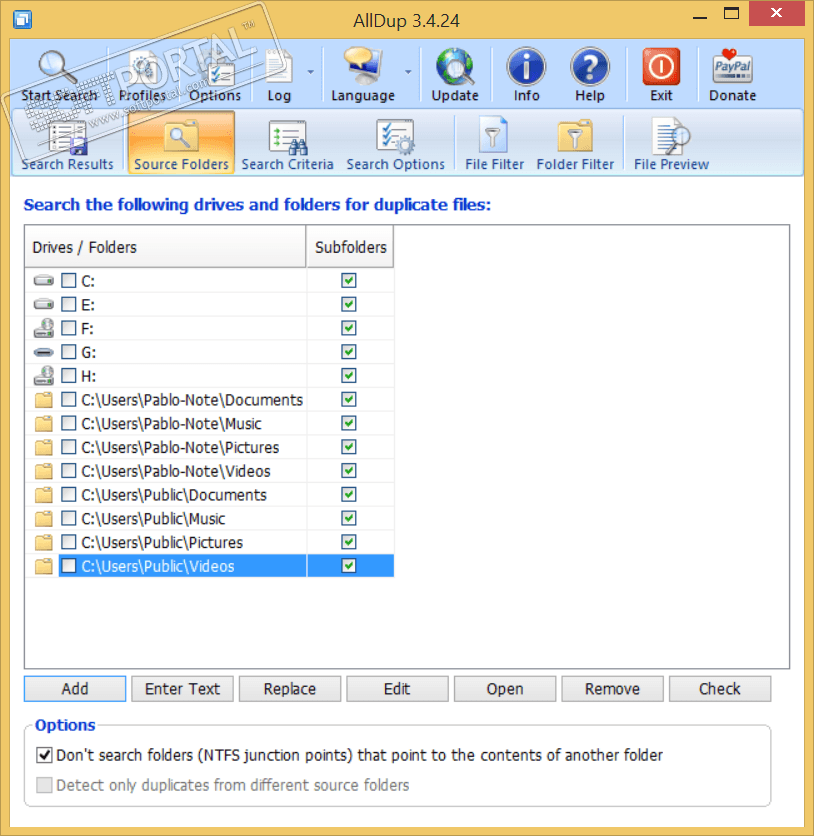Enable the Pablo-Note\Pictures folder checkbox
Screen dimensions: 814x836
click(x=68, y=447)
